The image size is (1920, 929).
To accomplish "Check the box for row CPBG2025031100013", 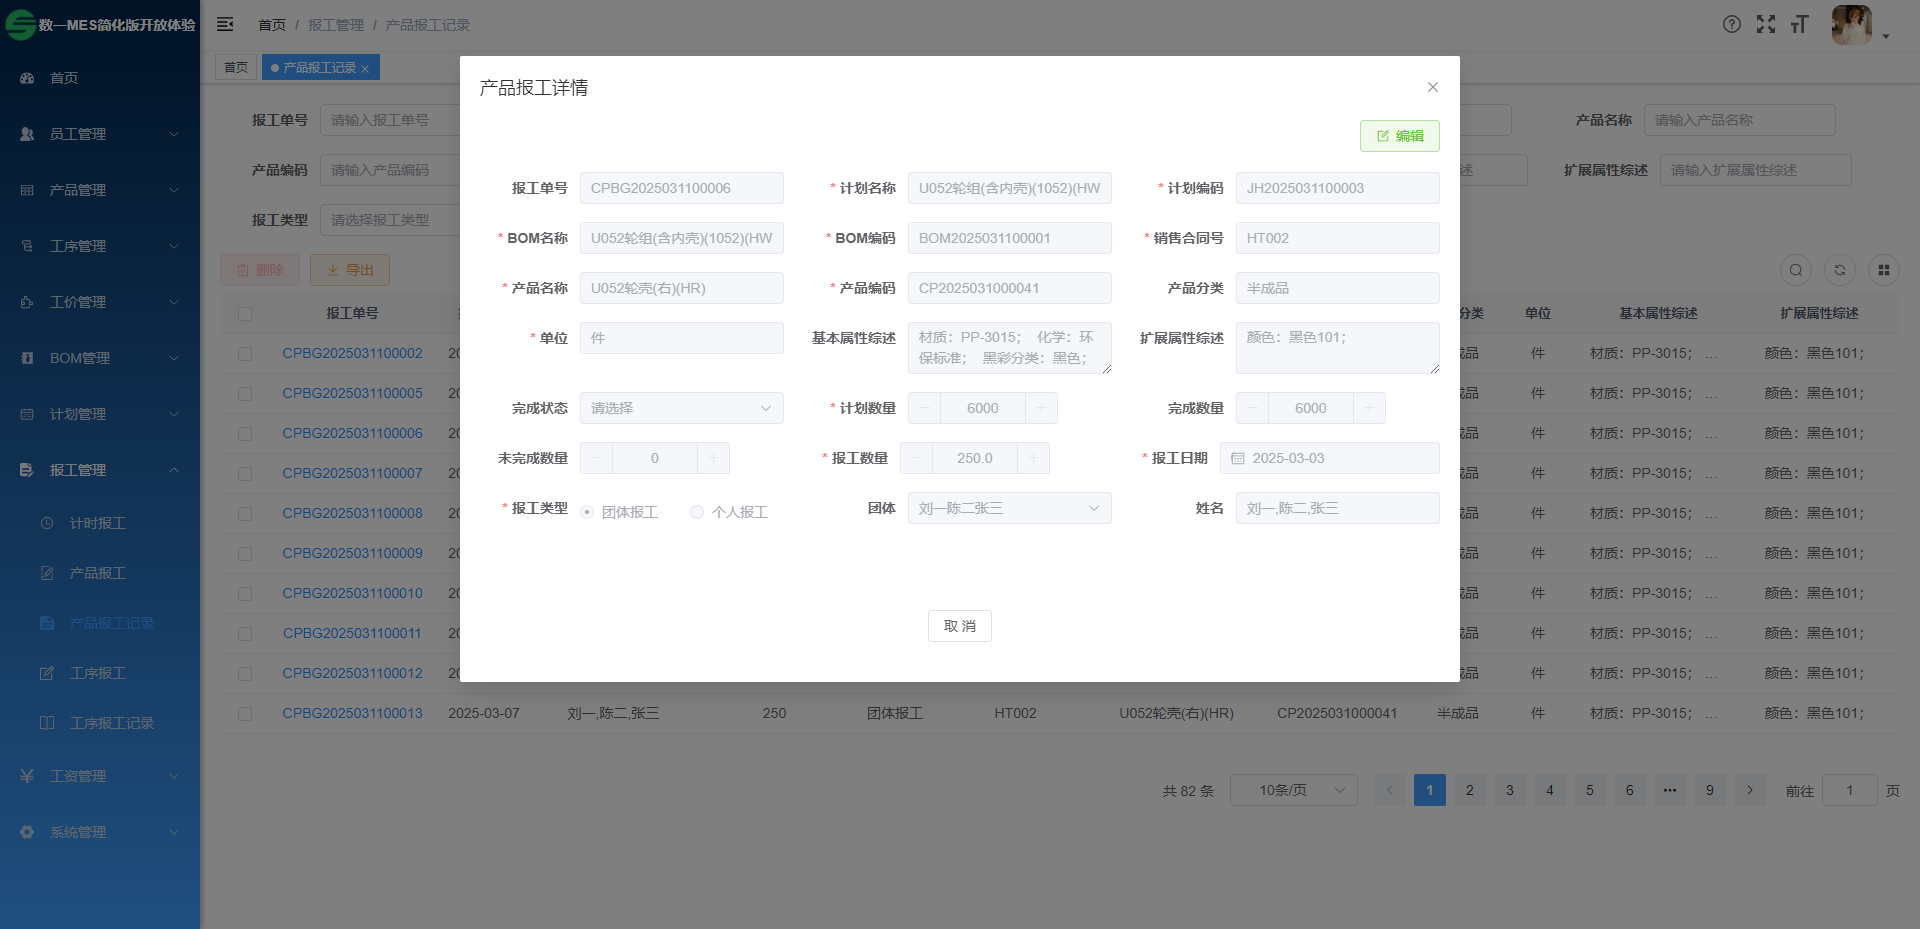I will pyautogui.click(x=245, y=714).
